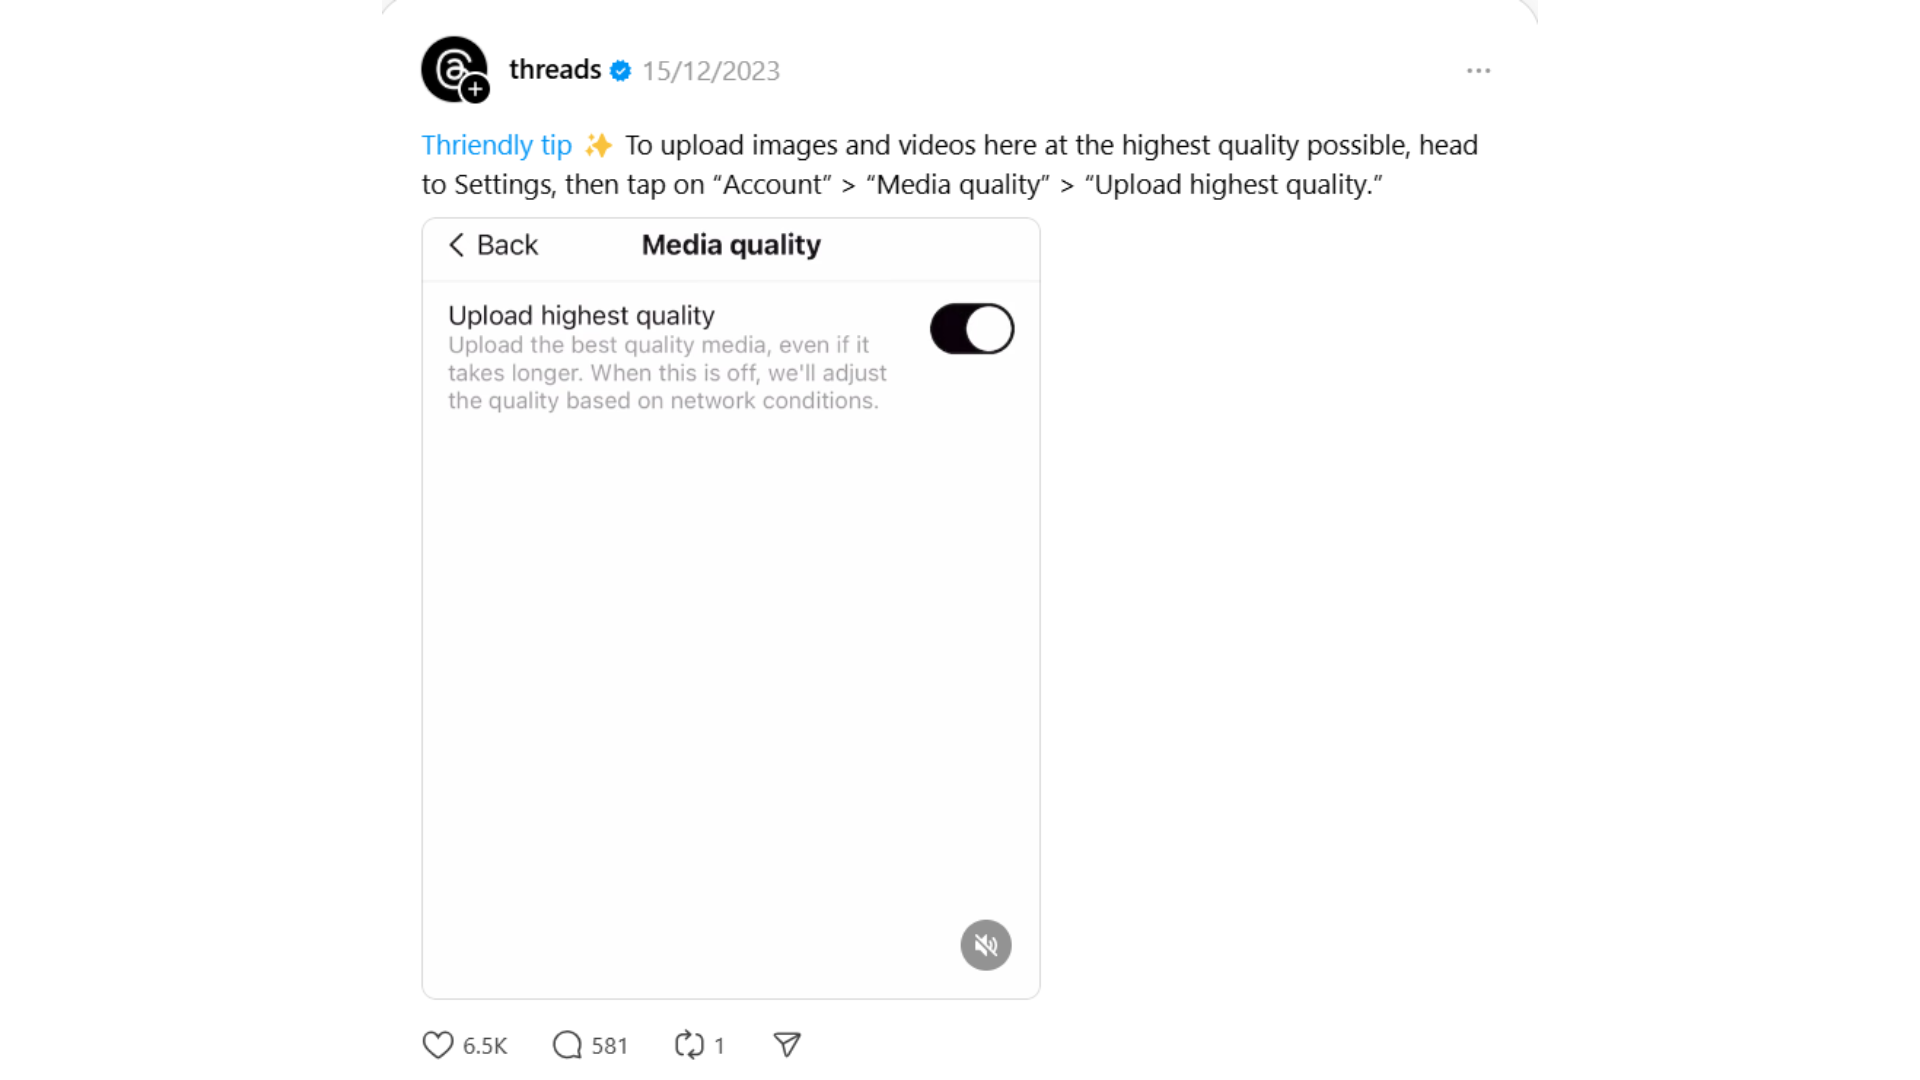Like the post showing 6.5K likes
The image size is (1920, 1080).
[x=437, y=1044]
